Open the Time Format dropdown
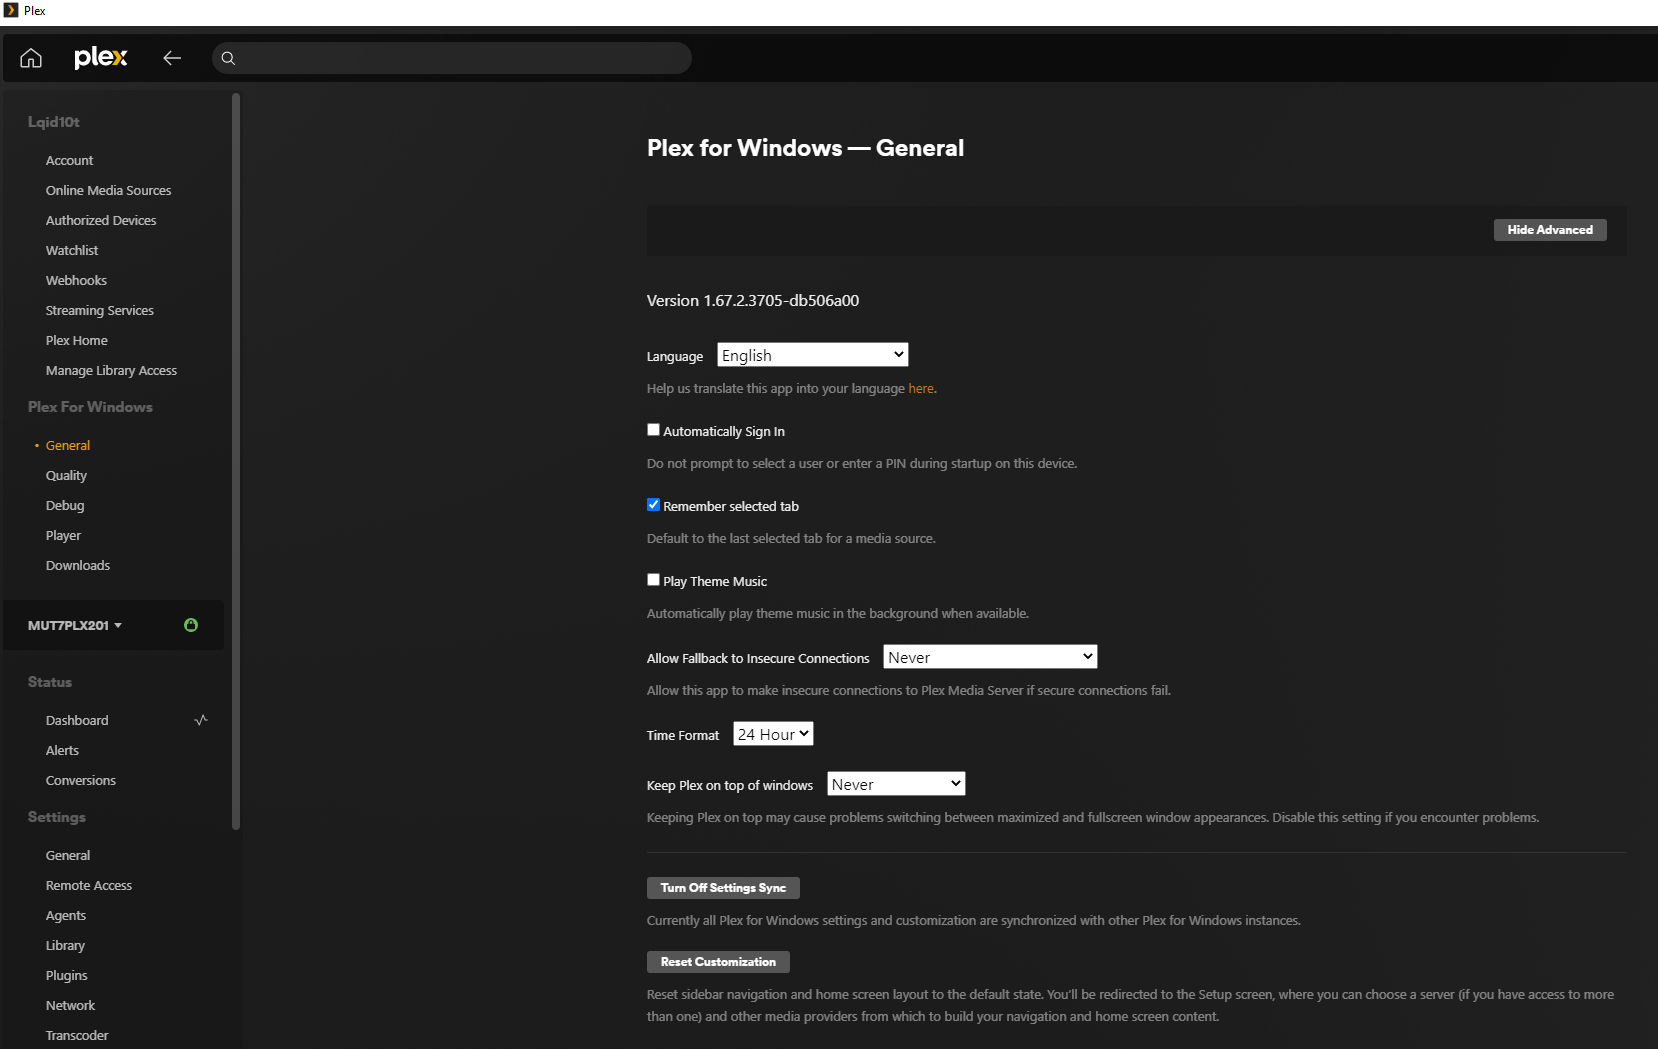The width and height of the screenshot is (1658, 1049). point(773,734)
